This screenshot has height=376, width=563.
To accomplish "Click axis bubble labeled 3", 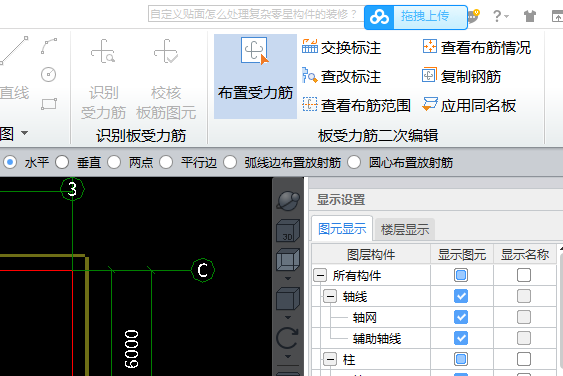I will [x=73, y=189].
